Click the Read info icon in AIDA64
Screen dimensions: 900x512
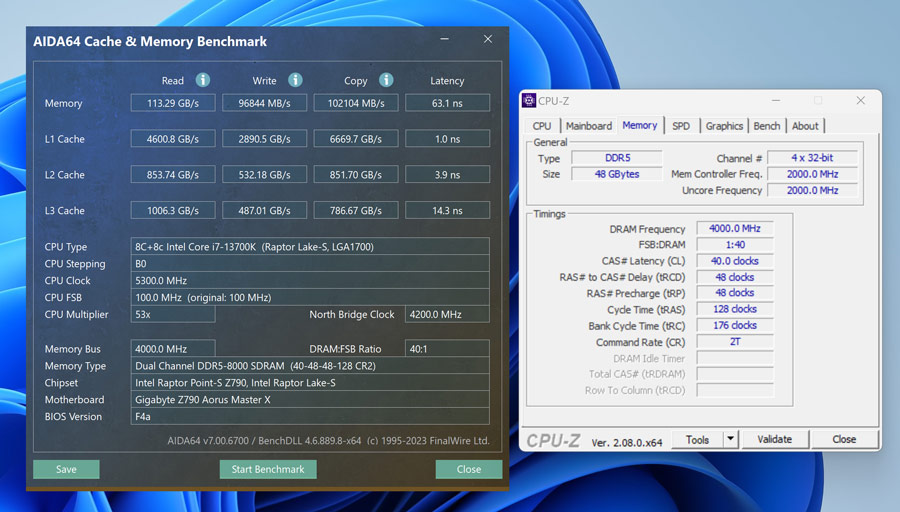pos(203,80)
